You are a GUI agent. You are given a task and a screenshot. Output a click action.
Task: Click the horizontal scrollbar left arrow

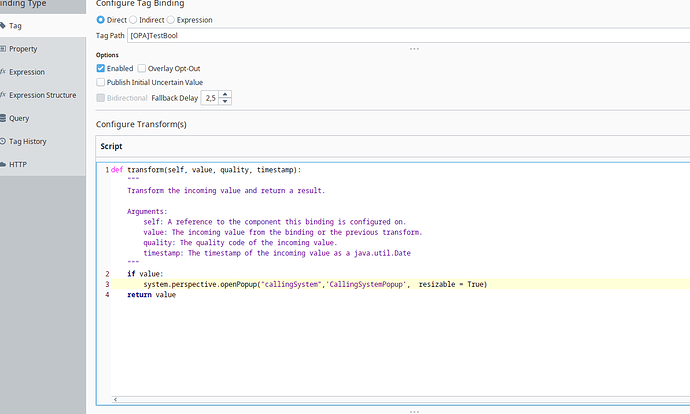click(115, 399)
